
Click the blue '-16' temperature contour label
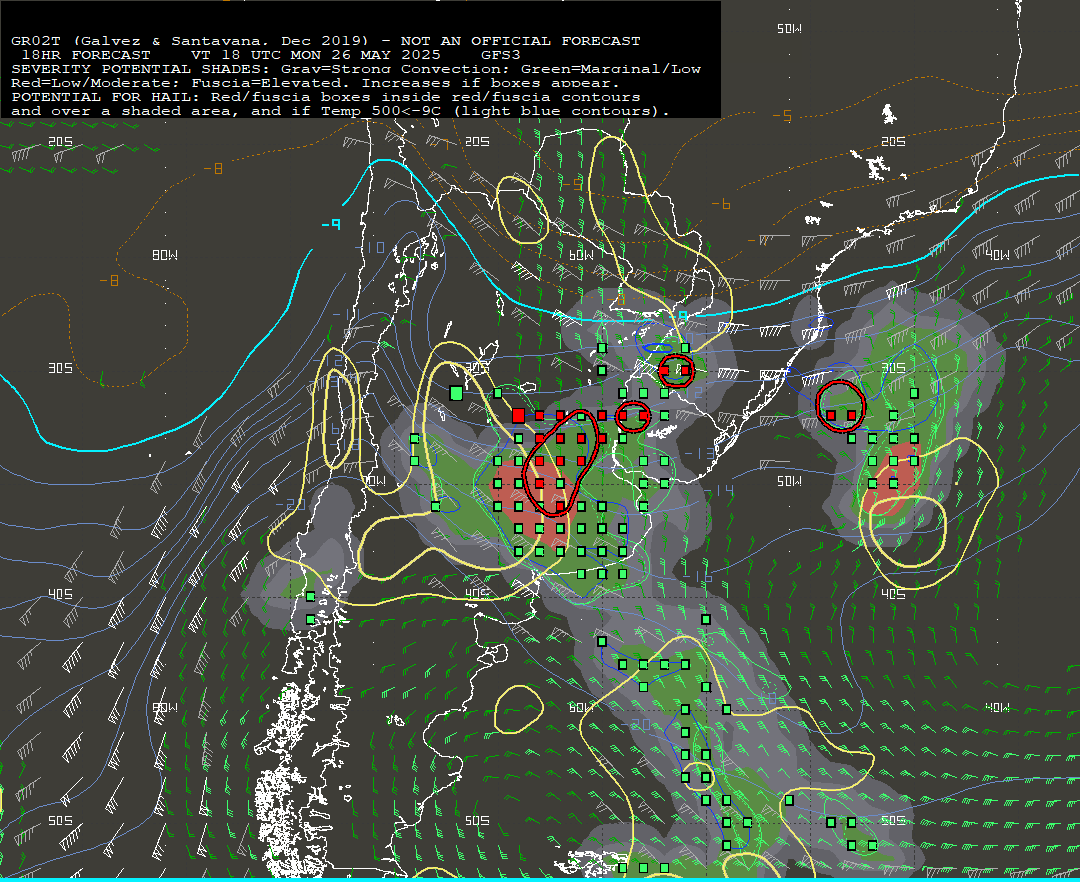[698, 576]
